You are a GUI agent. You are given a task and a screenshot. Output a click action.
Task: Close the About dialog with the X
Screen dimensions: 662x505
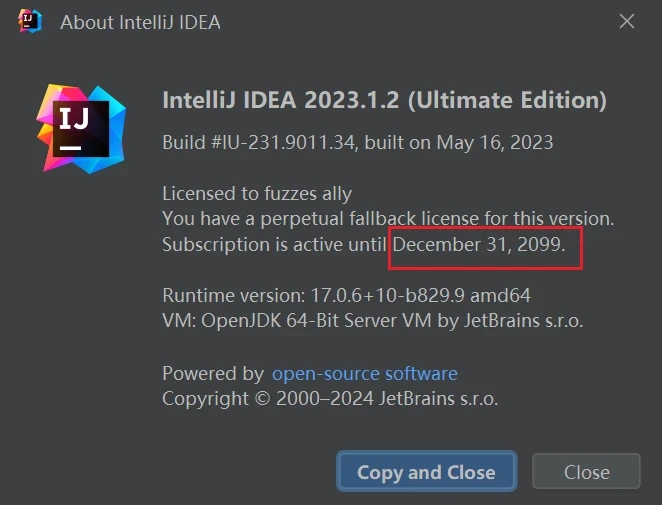(x=627, y=21)
